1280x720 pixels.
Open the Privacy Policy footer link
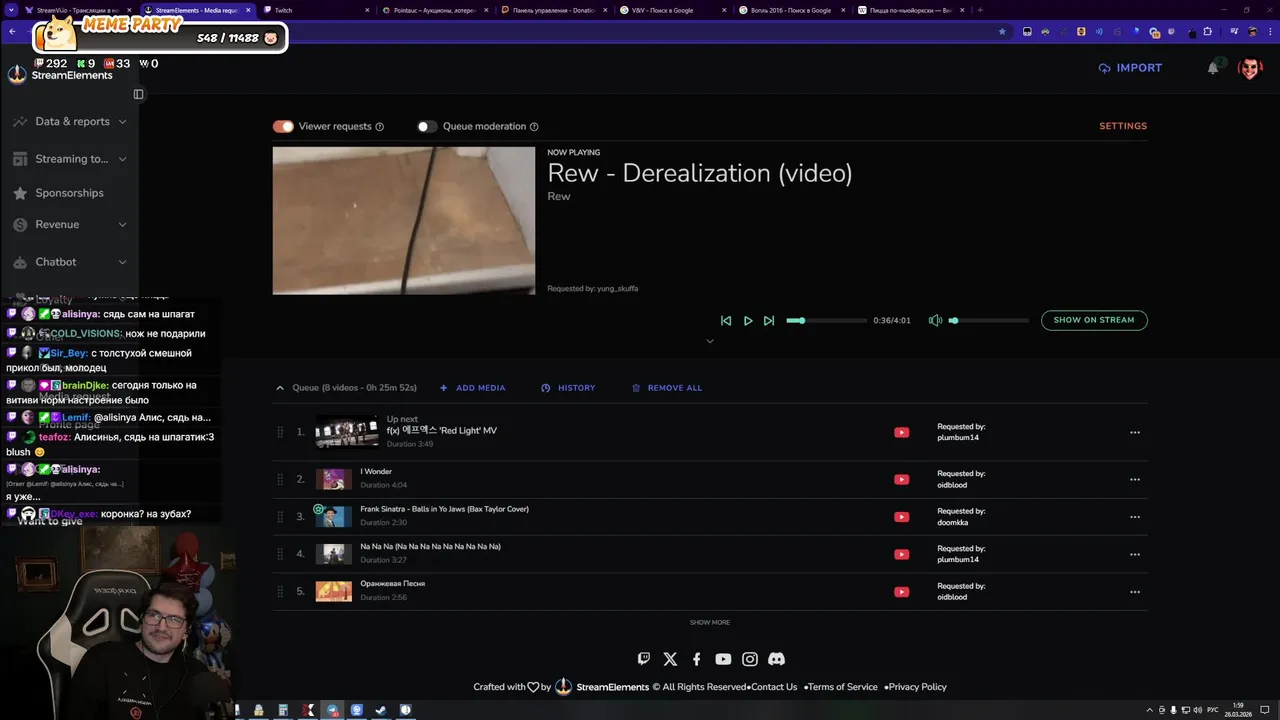pos(918,687)
